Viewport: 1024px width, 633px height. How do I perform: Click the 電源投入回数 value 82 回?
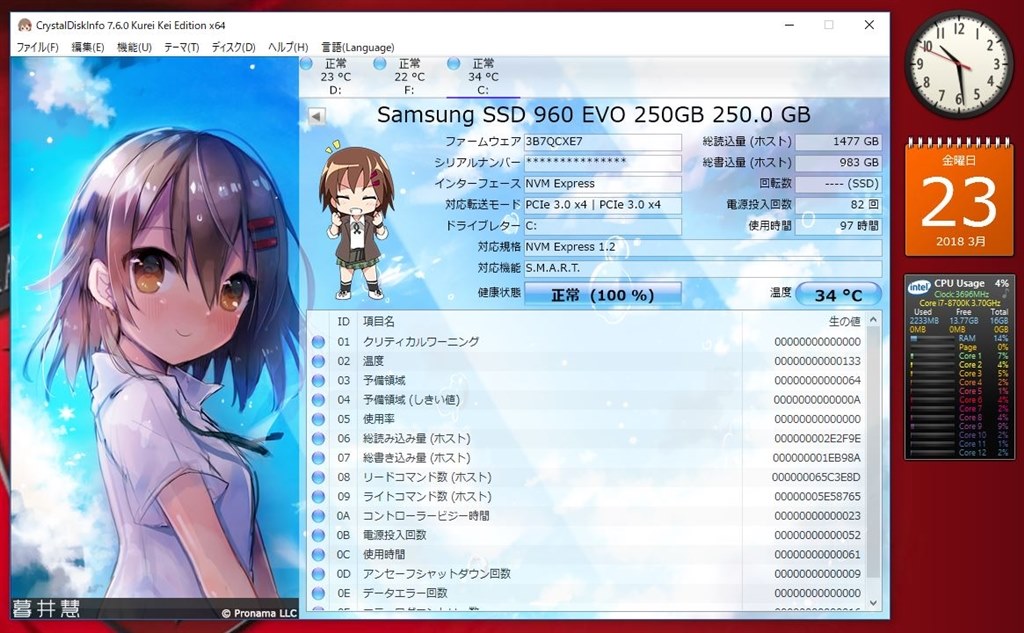tap(839, 204)
